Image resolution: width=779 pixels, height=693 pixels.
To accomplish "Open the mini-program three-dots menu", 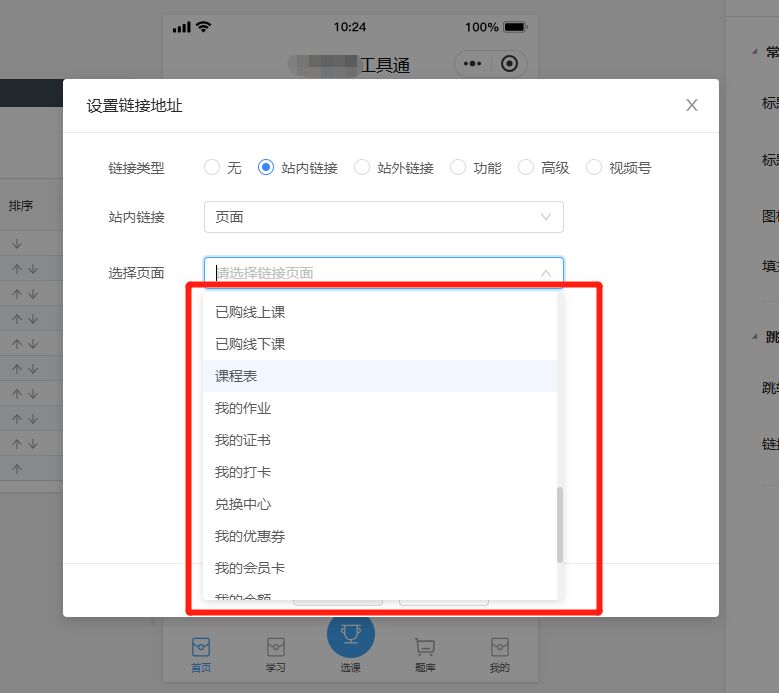I will click(x=472, y=64).
